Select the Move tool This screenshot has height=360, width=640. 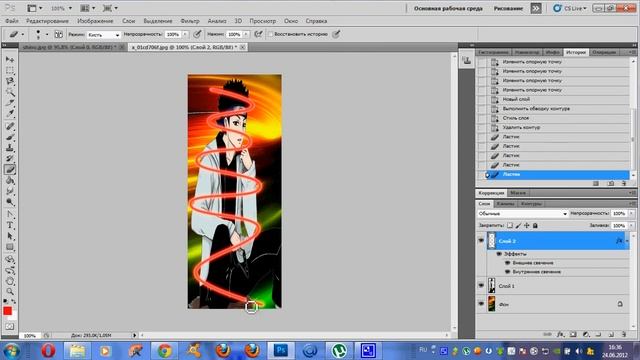10,60
